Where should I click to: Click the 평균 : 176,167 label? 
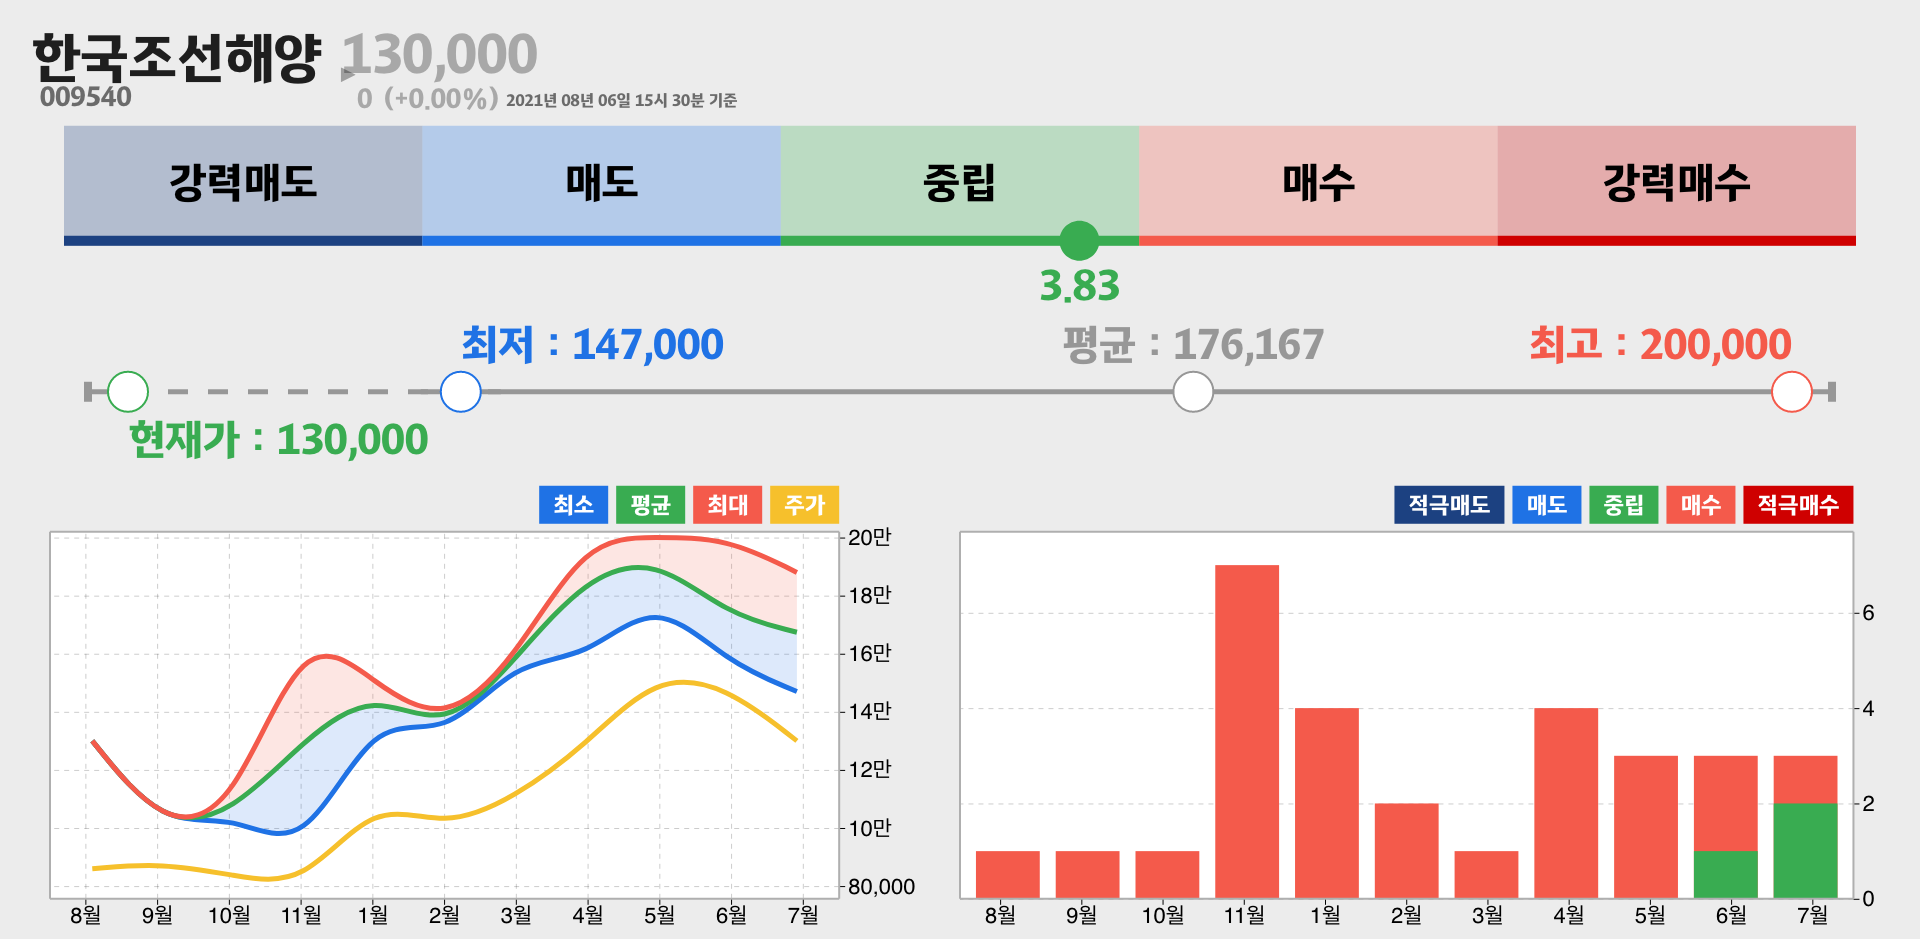(1193, 345)
